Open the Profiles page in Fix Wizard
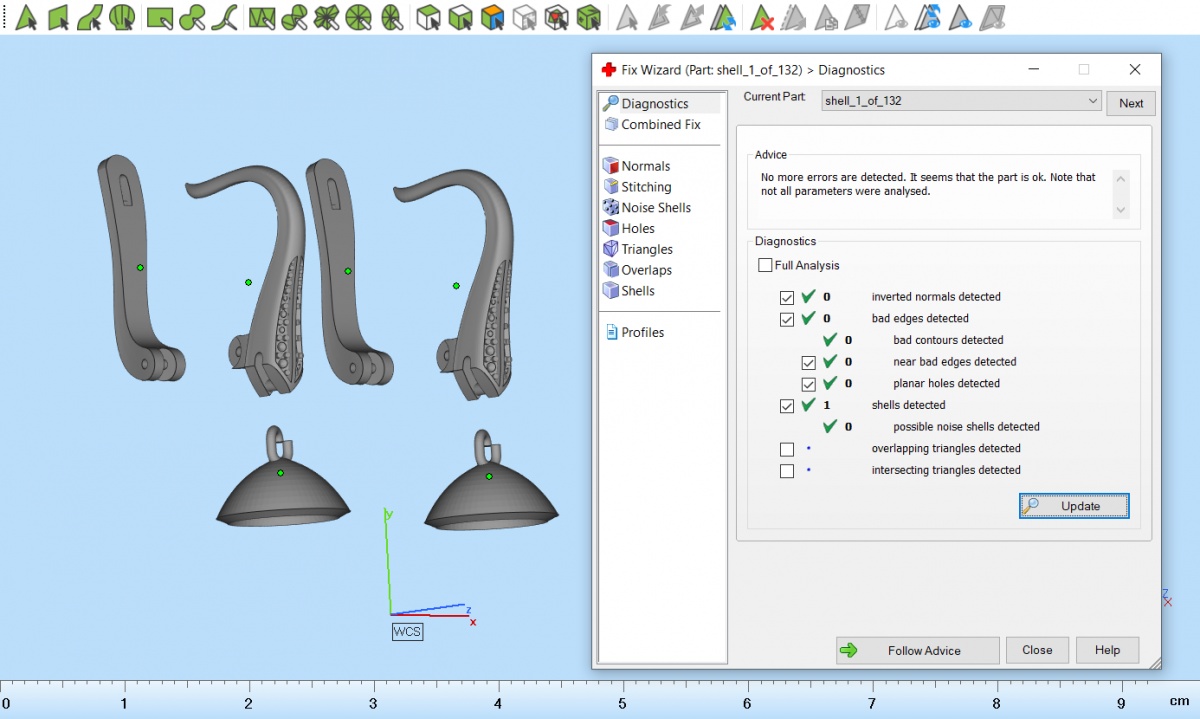 642,333
